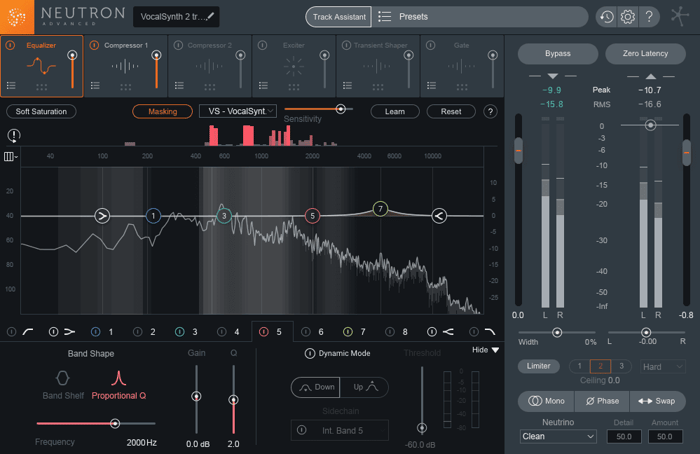
Task: Click the masking alert exclamation icon
Action: 14,135
